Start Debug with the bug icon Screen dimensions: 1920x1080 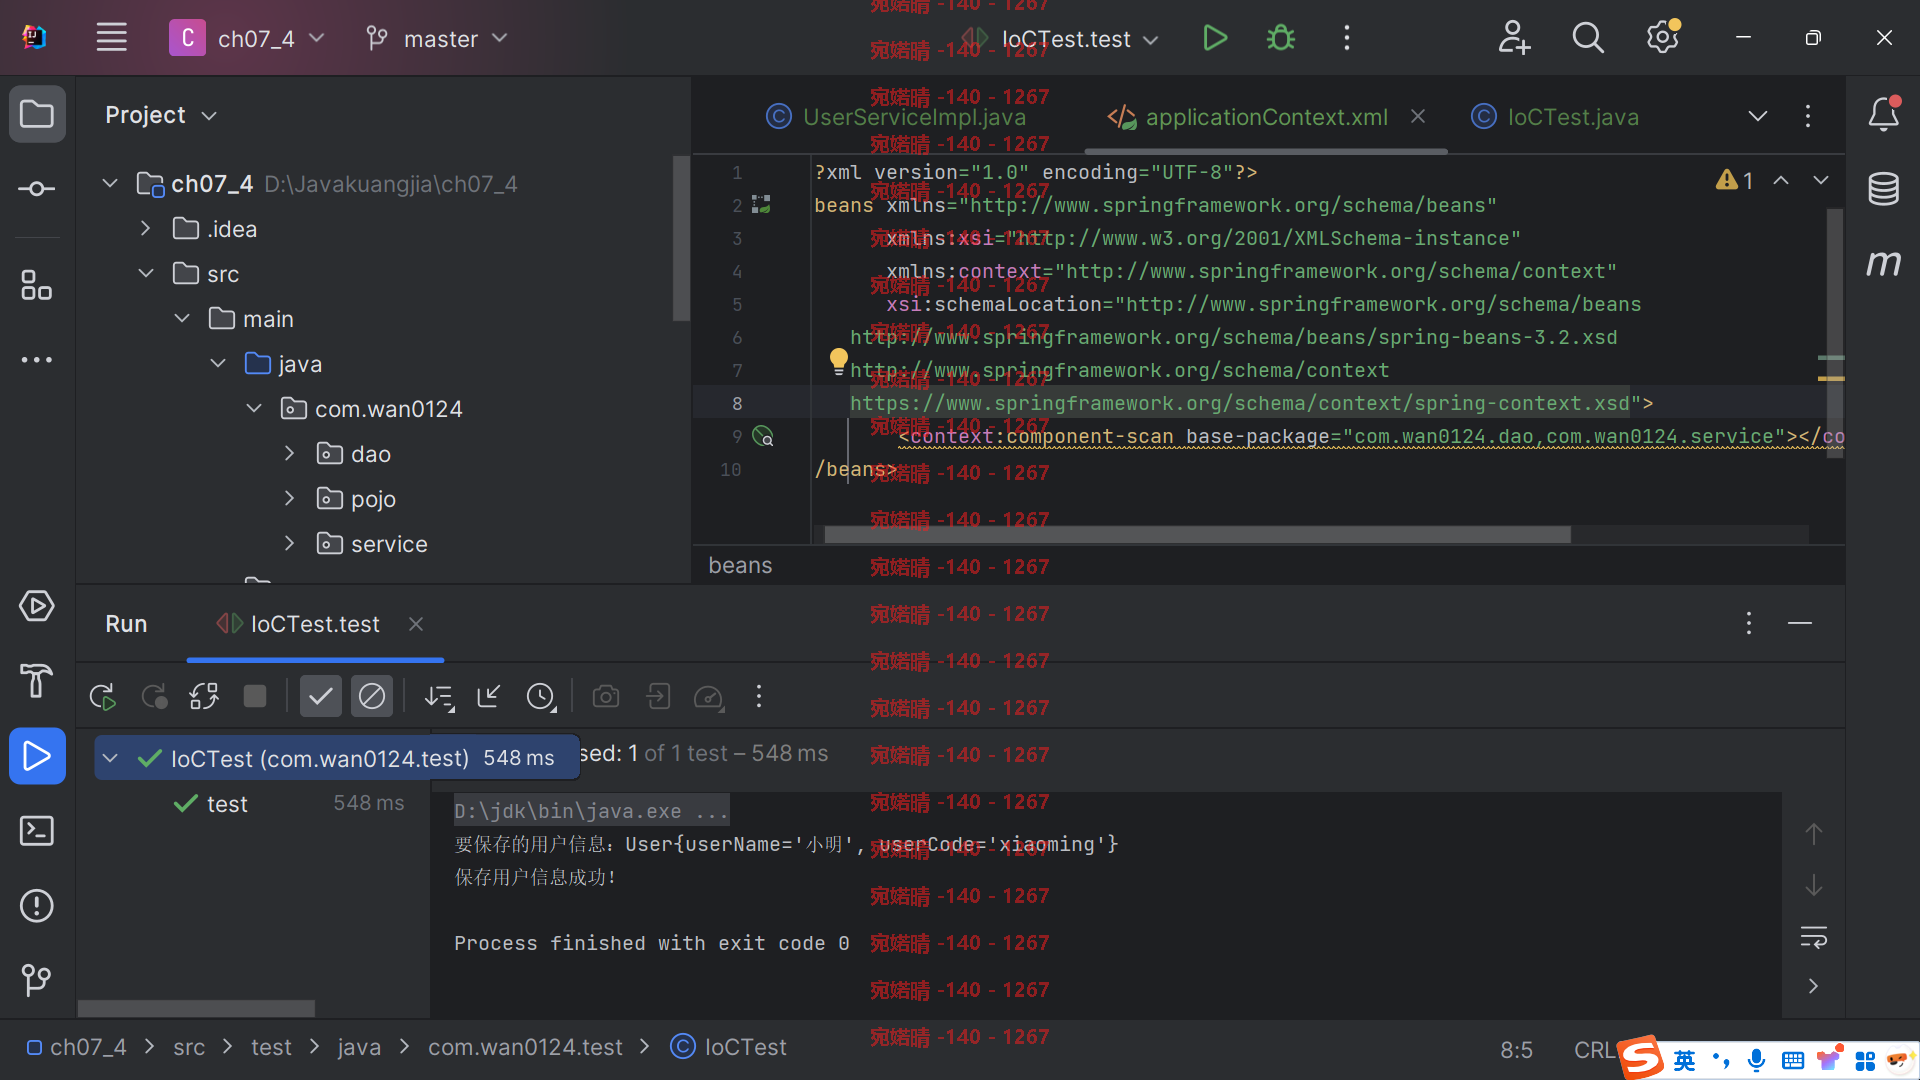pyautogui.click(x=1280, y=38)
